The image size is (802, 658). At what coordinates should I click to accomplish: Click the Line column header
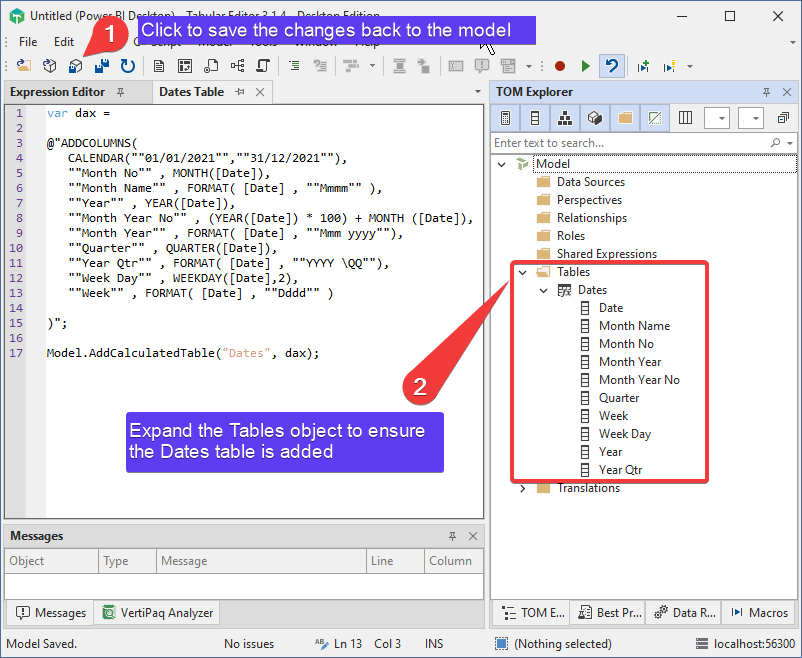[x=395, y=561]
